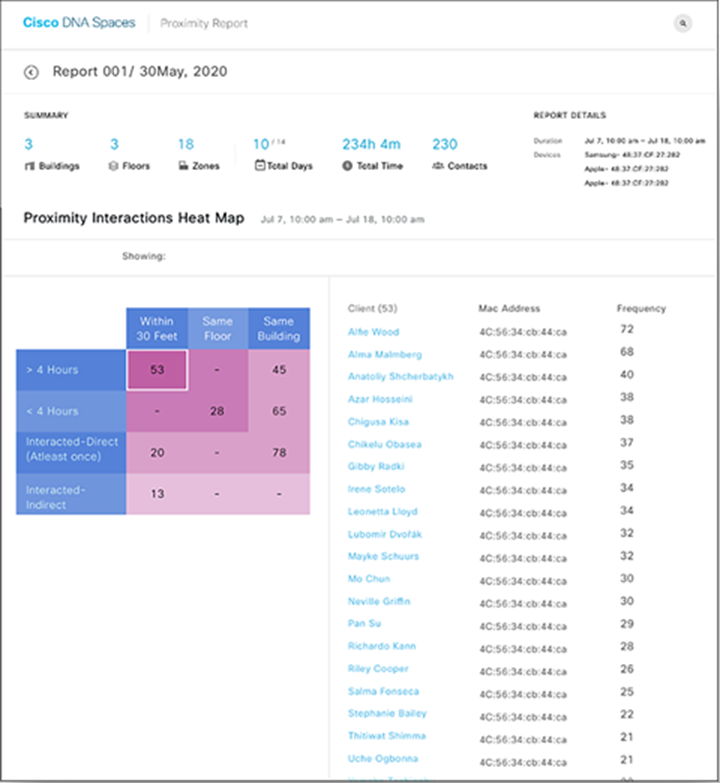
Task: Open client Mayke Schuurs
Action: click(x=383, y=556)
